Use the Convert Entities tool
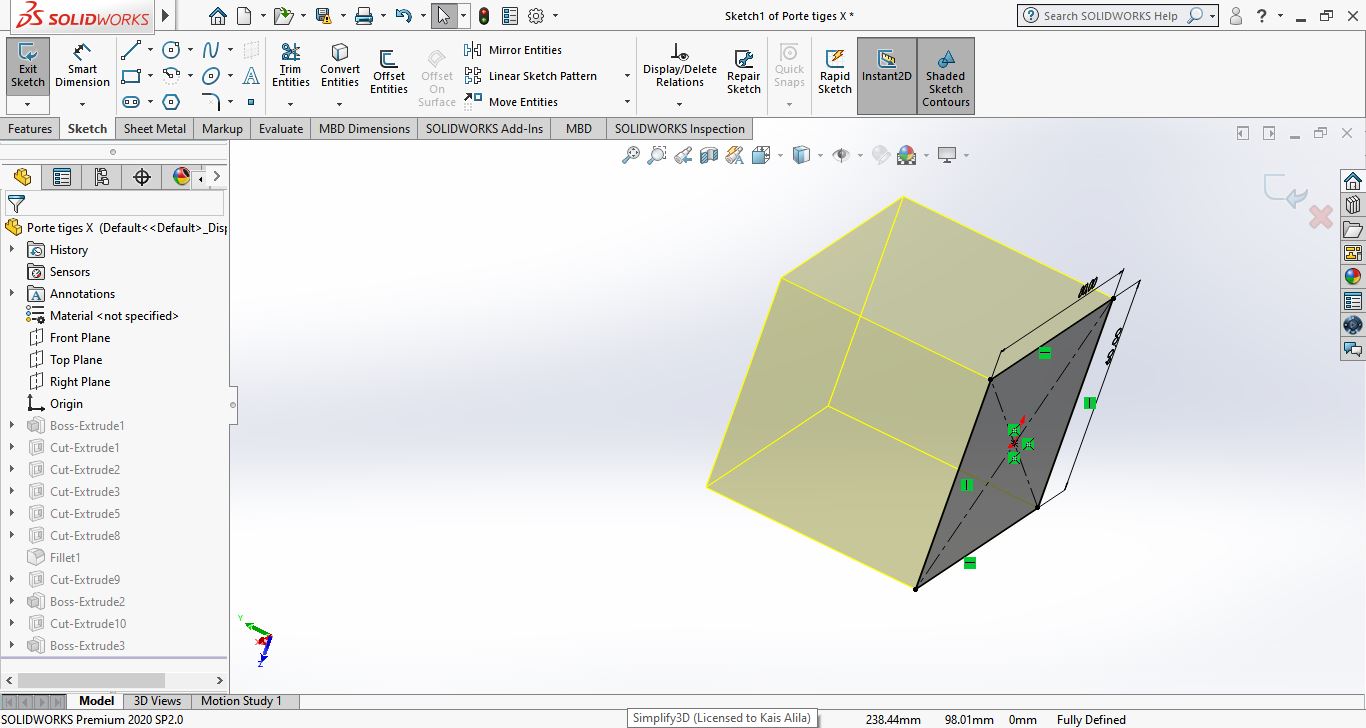 [340, 65]
